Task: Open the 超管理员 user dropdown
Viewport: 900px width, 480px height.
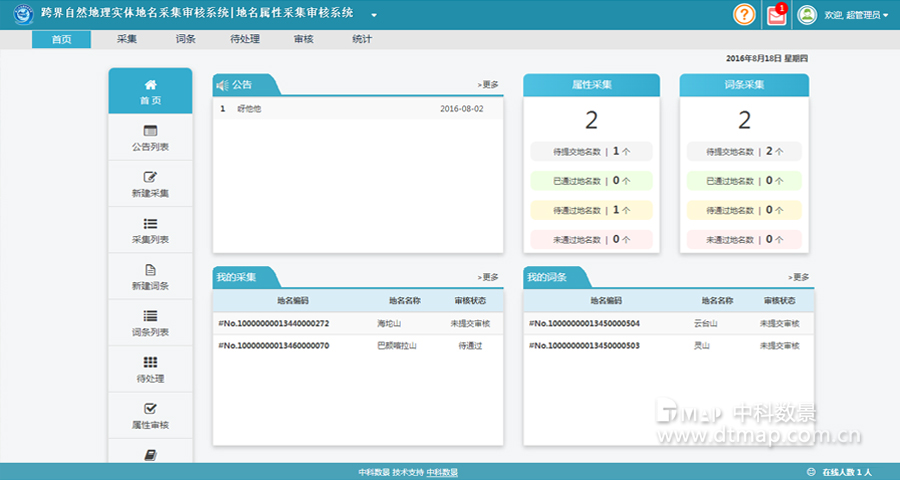Action: (856, 15)
